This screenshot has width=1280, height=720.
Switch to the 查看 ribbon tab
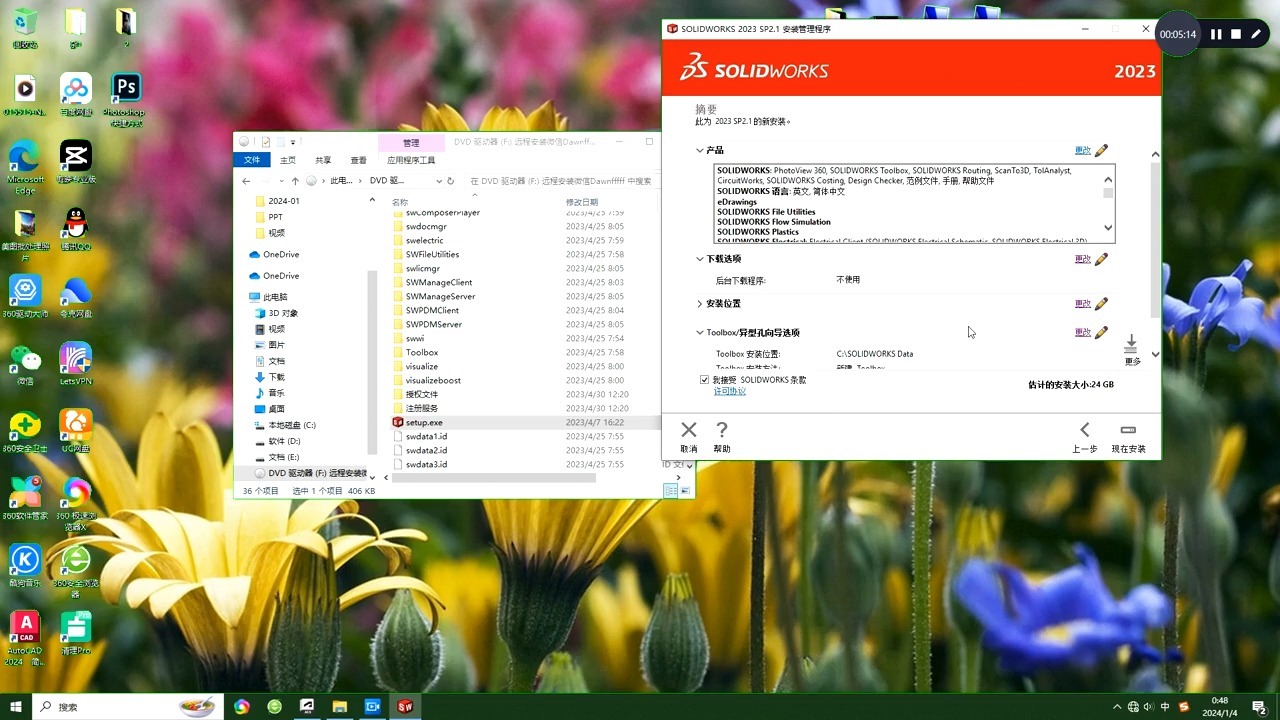[358, 160]
